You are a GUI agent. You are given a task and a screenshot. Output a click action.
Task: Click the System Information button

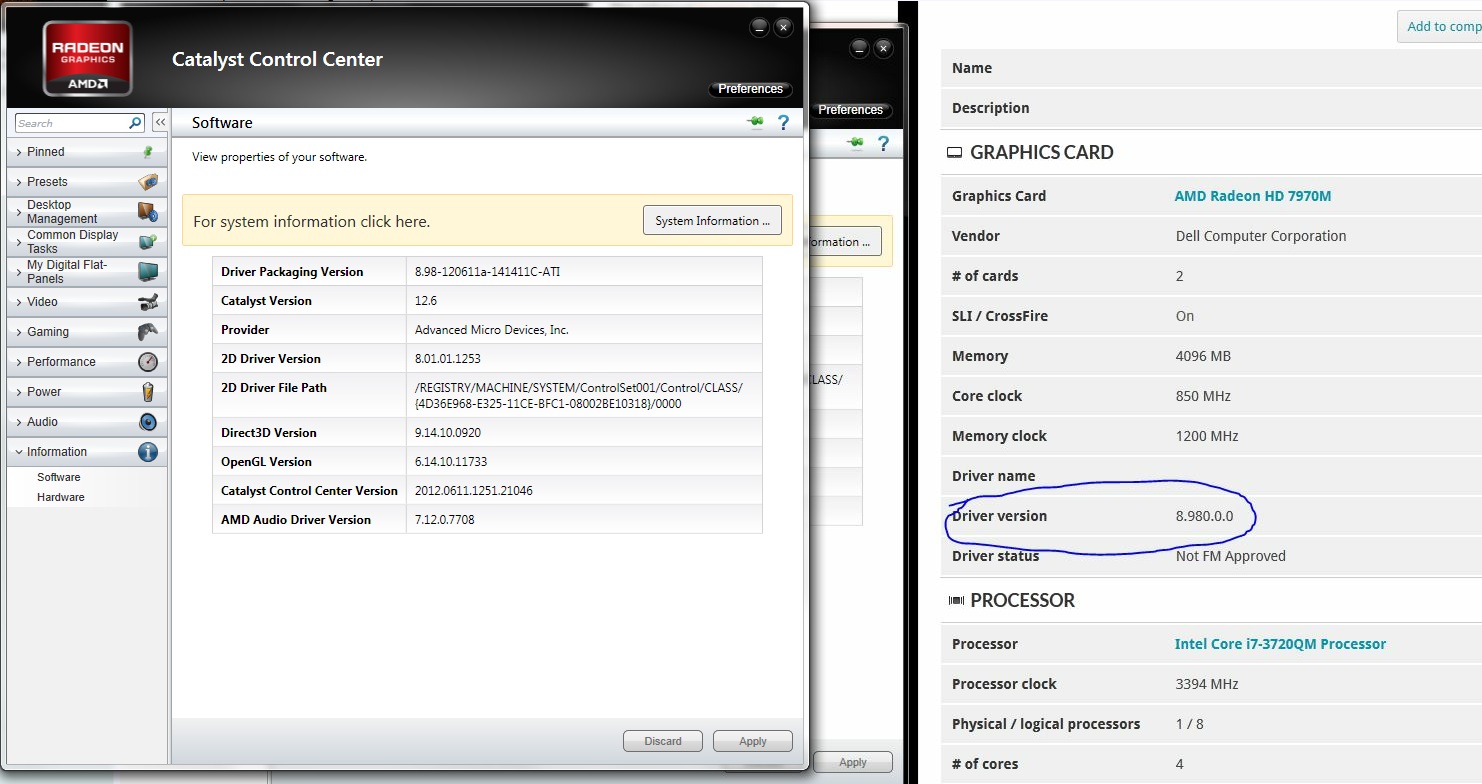[712, 221]
